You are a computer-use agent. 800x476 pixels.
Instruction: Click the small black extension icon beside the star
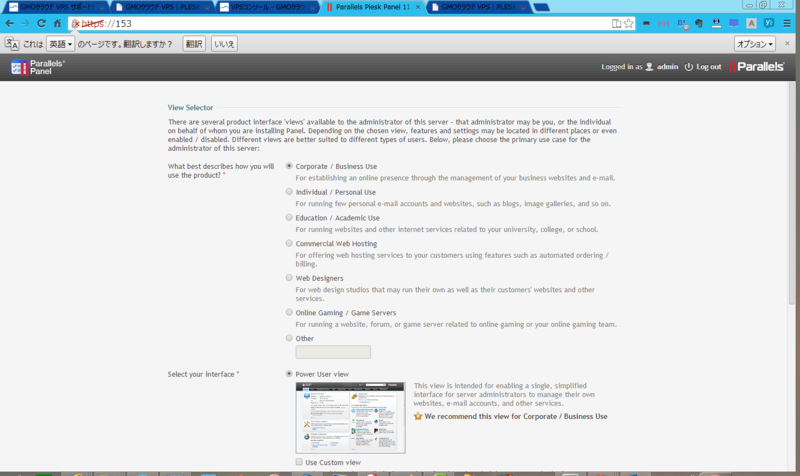(646, 23)
